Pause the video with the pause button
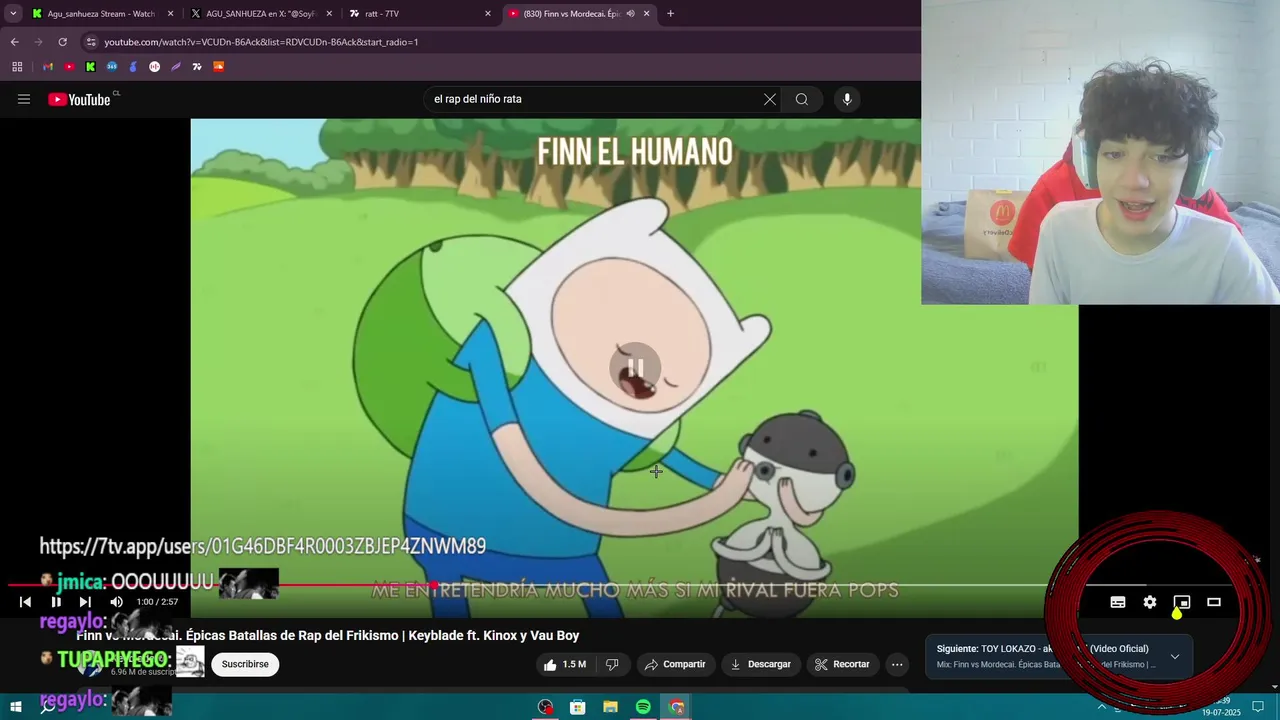Viewport: 1280px width, 720px height. tap(56, 602)
